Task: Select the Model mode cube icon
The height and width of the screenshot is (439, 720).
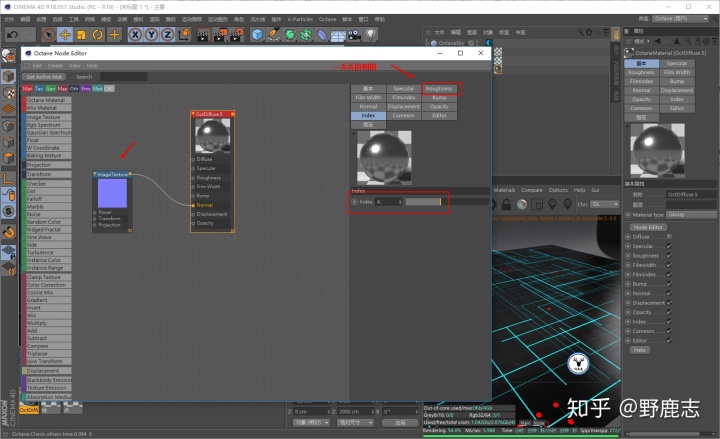Action: (9, 76)
